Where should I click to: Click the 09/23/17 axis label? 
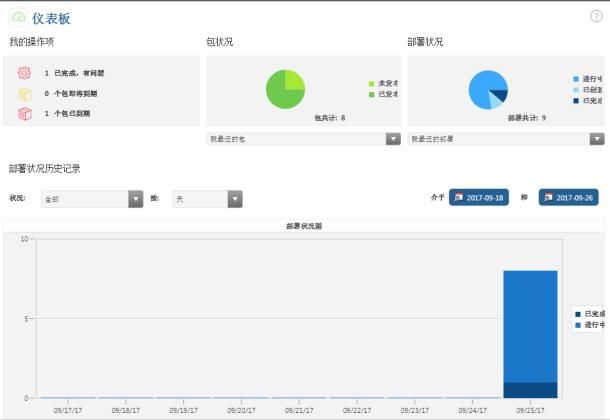415,410
